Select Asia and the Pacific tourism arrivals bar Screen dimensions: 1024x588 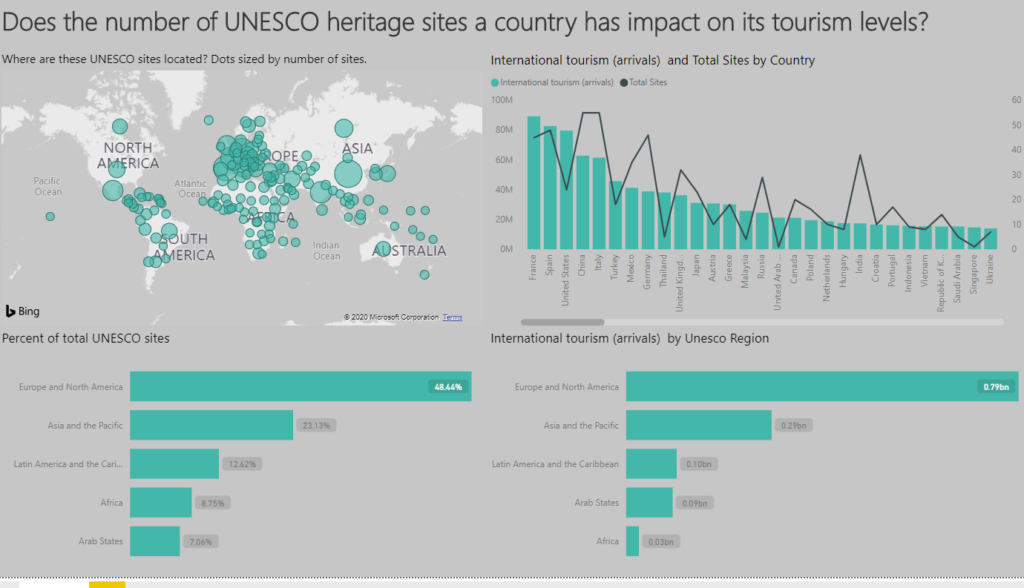coord(699,425)
